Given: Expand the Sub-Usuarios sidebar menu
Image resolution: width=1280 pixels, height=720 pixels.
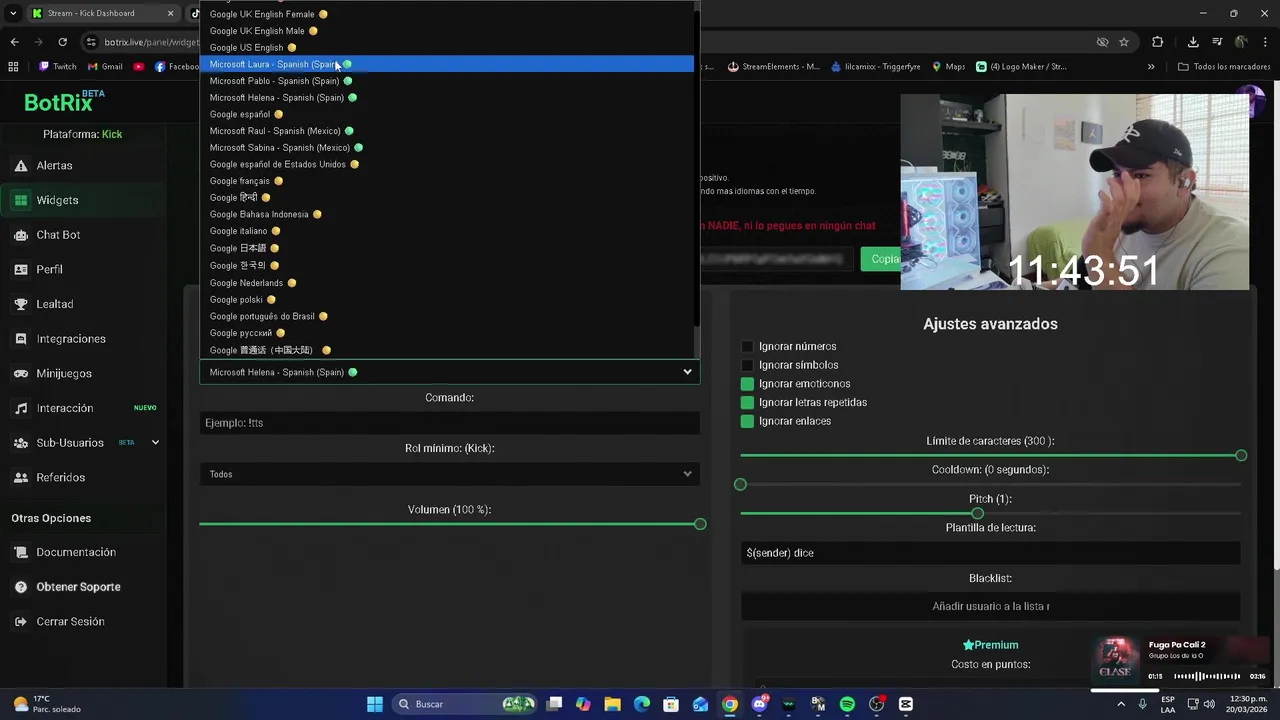Looking at the screenshot, I should click(x=155, y=442).
